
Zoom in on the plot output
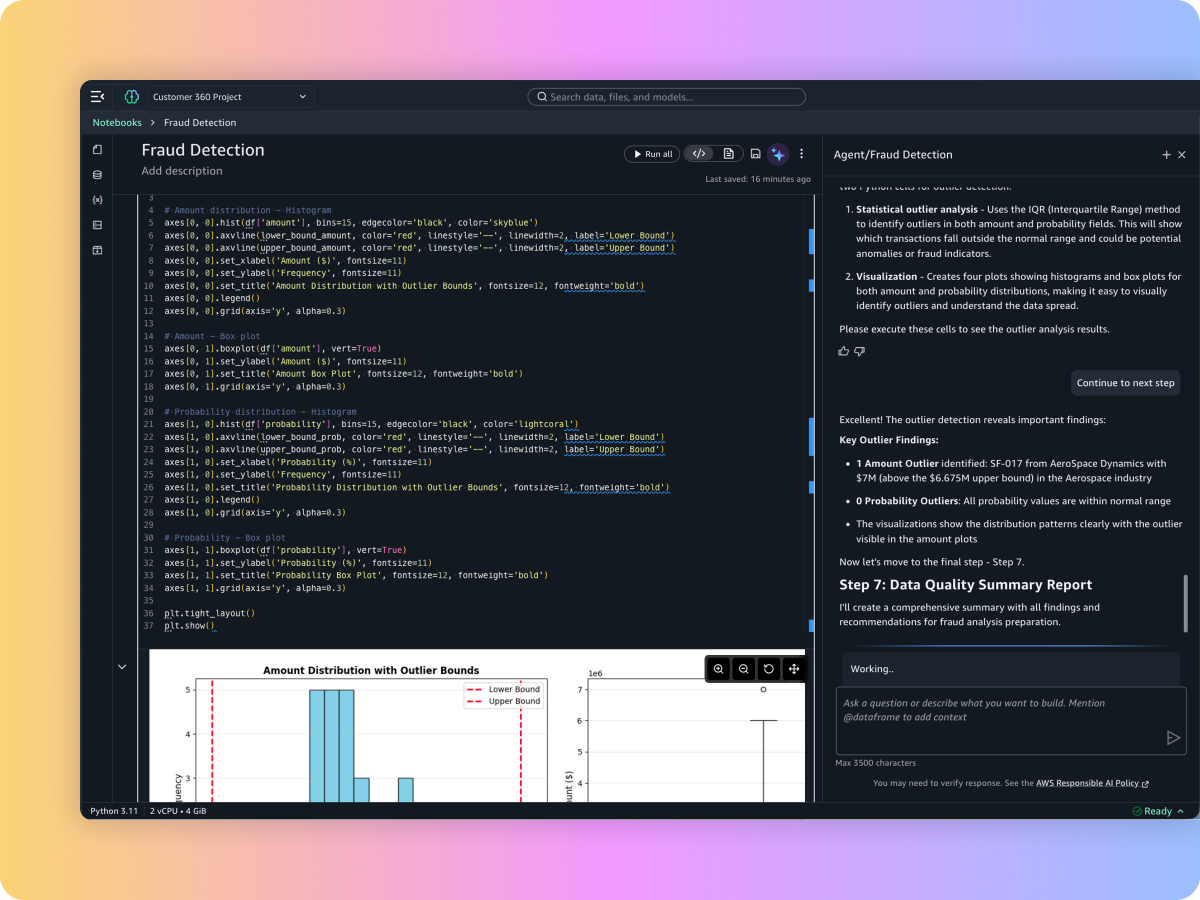(x=718, y=669)
